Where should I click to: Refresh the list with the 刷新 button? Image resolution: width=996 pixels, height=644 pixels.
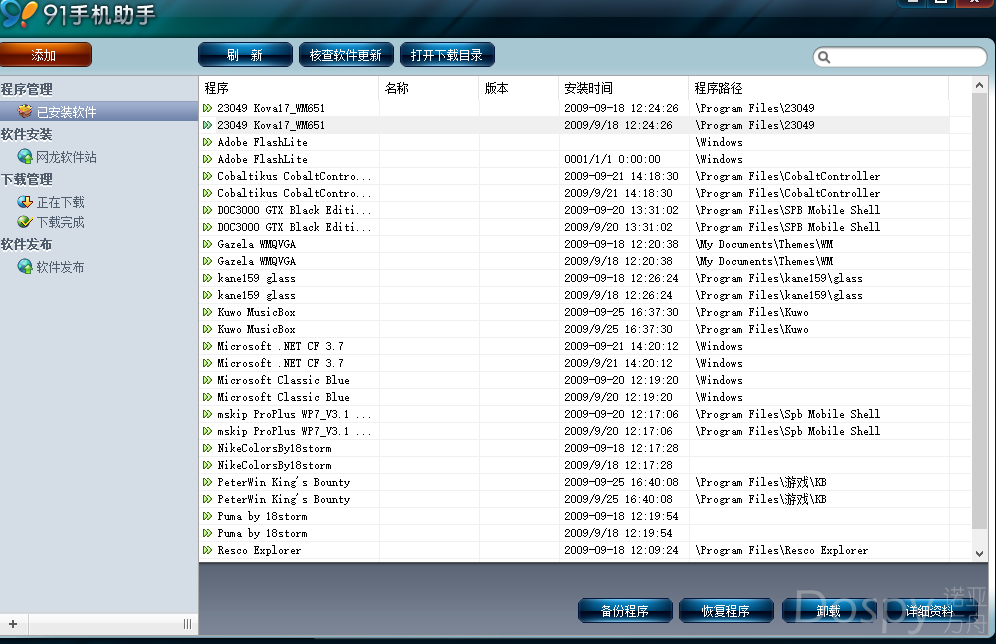[x=245, y=55]
